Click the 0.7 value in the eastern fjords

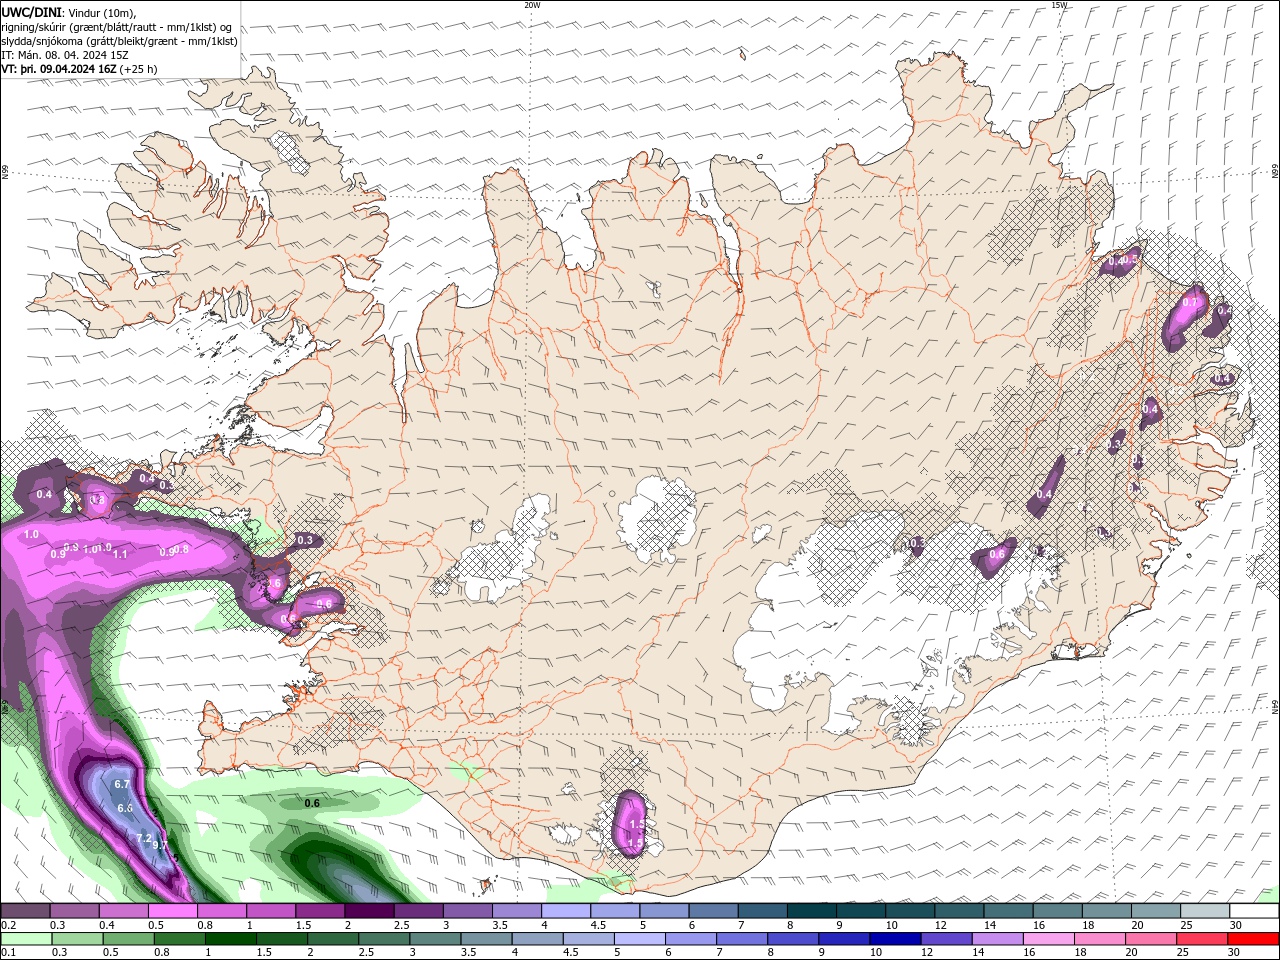[1190, 302]
